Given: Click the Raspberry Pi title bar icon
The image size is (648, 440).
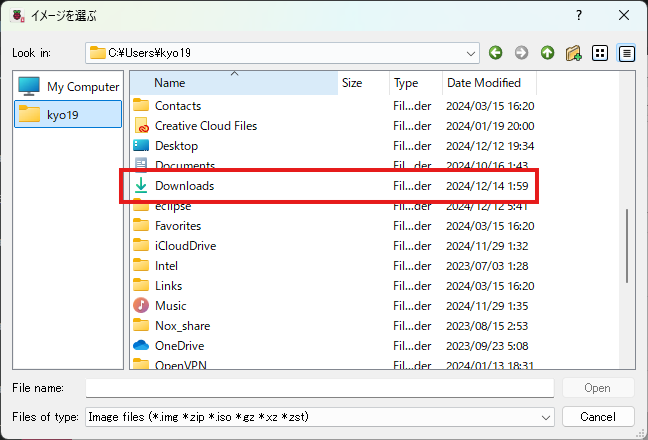Looking at the screenshot, I should [18, 16].
